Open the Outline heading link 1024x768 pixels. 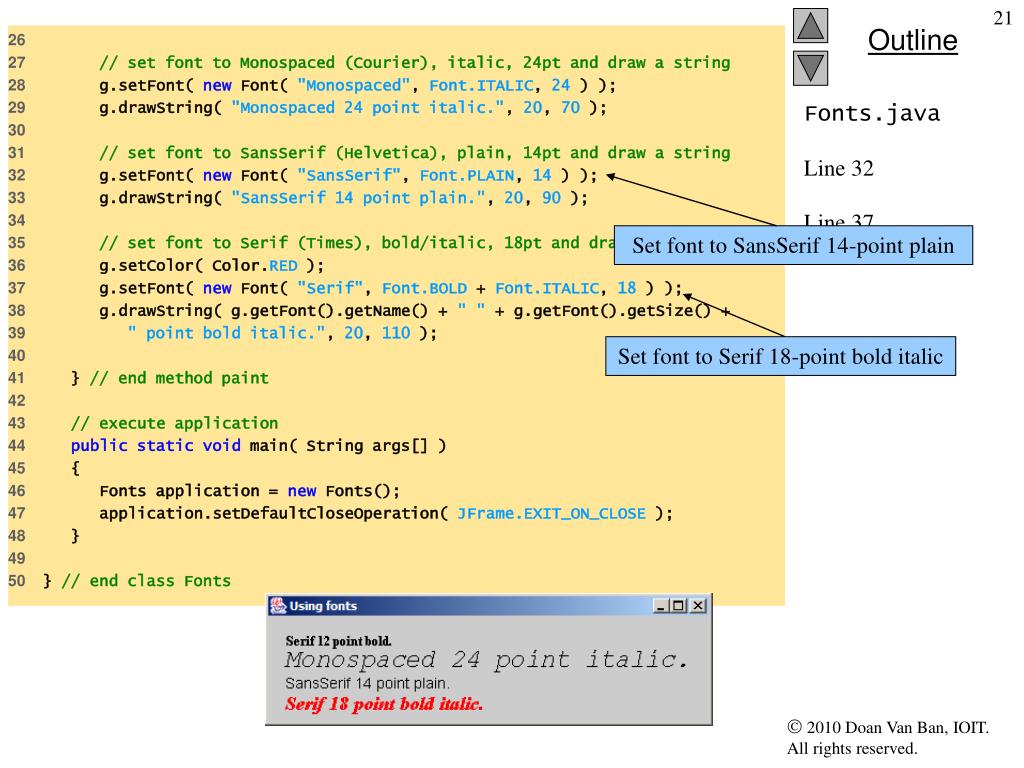[x=912, y=40]
